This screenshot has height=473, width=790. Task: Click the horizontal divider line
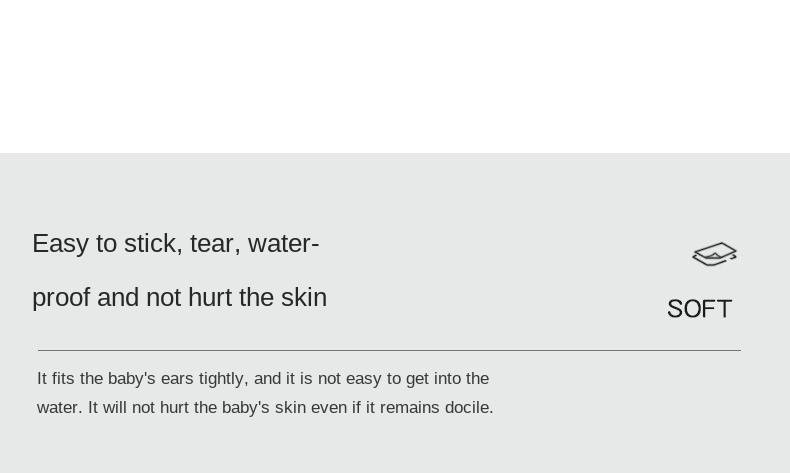[389, 350]
